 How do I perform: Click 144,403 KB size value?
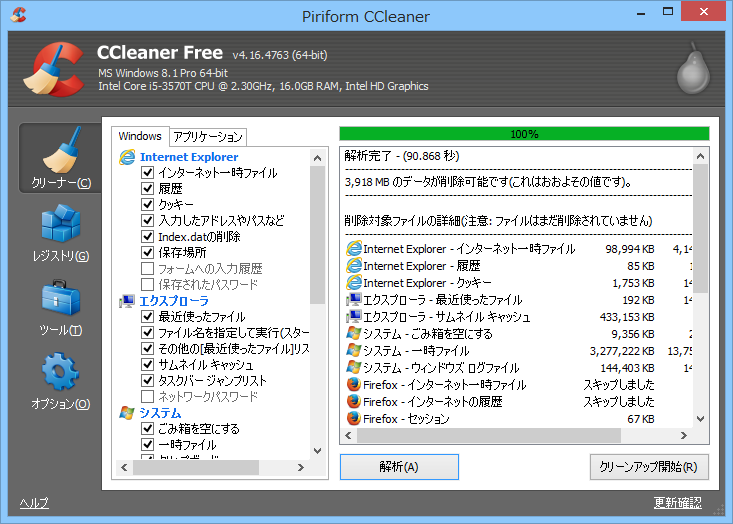pyautogui.click(x=627, y=368)
